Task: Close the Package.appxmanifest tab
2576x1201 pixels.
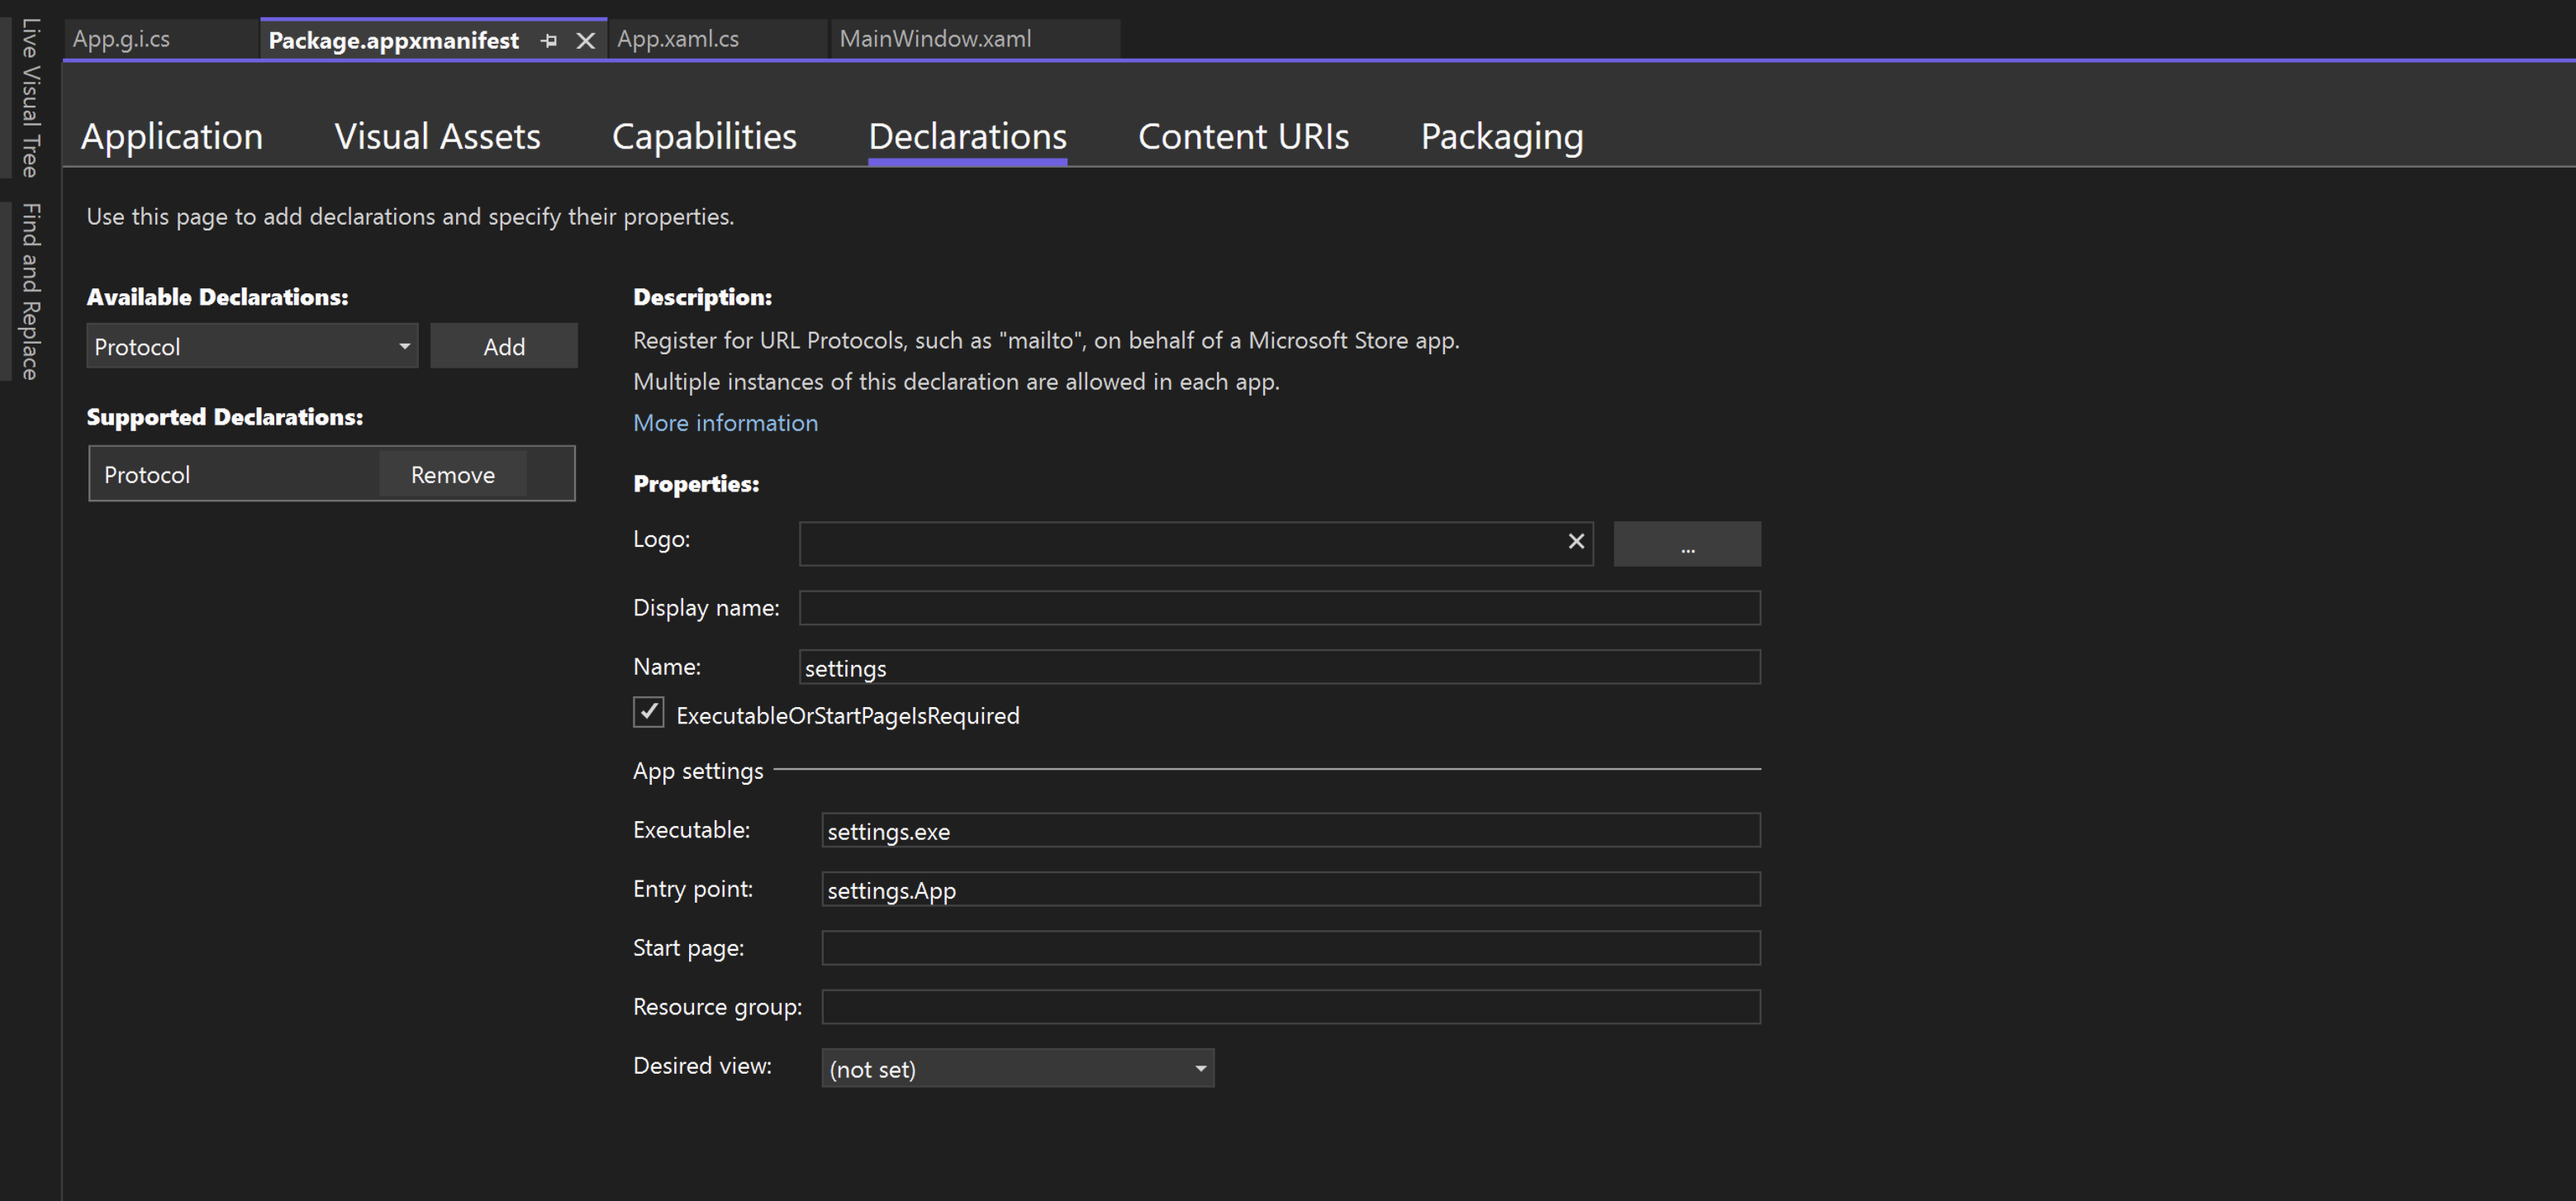Action: click(x=585, y=40)
